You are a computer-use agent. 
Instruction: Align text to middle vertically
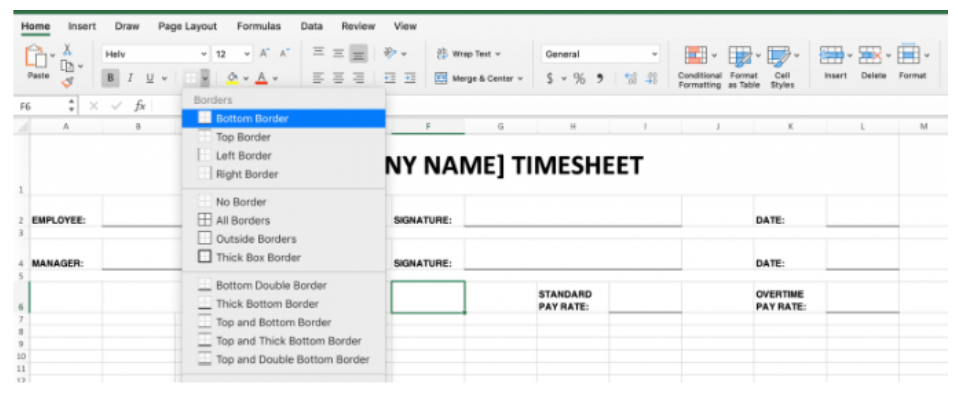(x=338, y=53)
